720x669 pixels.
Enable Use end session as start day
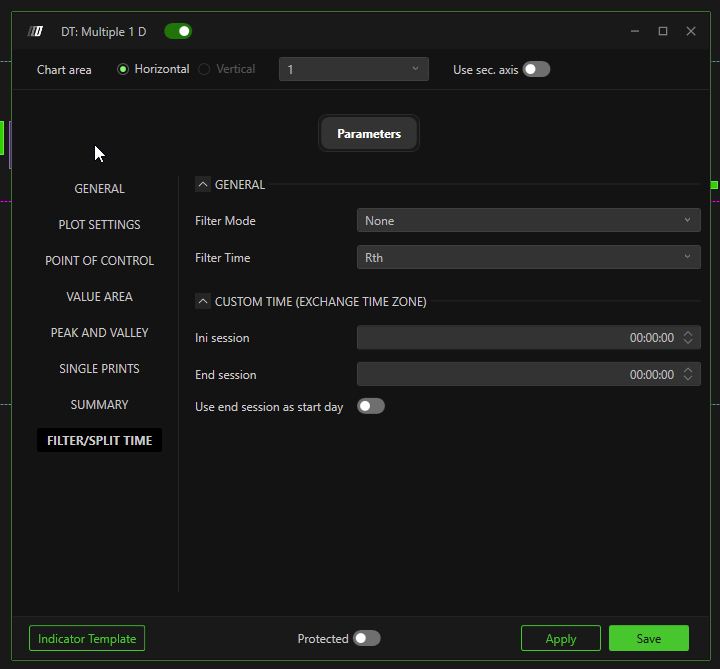click(371, 406)
